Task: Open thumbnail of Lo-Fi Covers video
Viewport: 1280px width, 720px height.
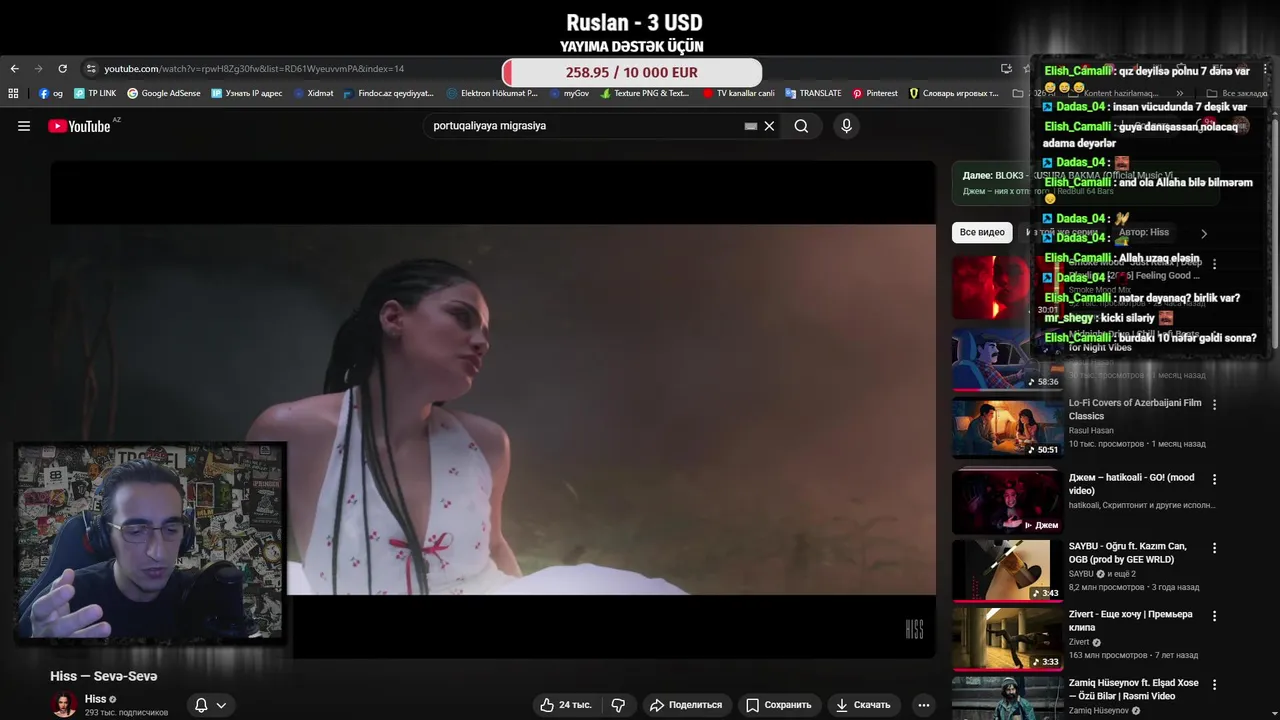Action: coord(1006,427)
